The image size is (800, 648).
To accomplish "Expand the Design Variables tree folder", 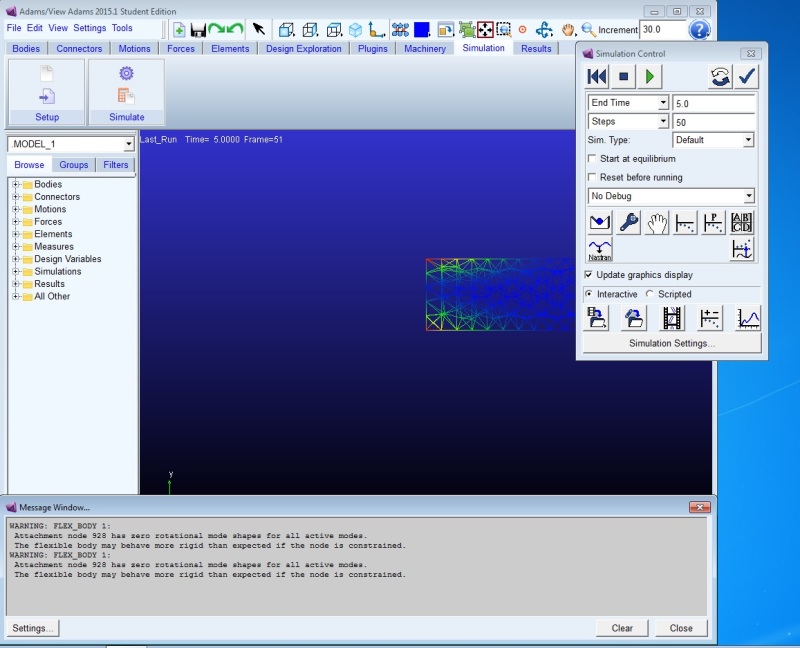I will (15, 259).
